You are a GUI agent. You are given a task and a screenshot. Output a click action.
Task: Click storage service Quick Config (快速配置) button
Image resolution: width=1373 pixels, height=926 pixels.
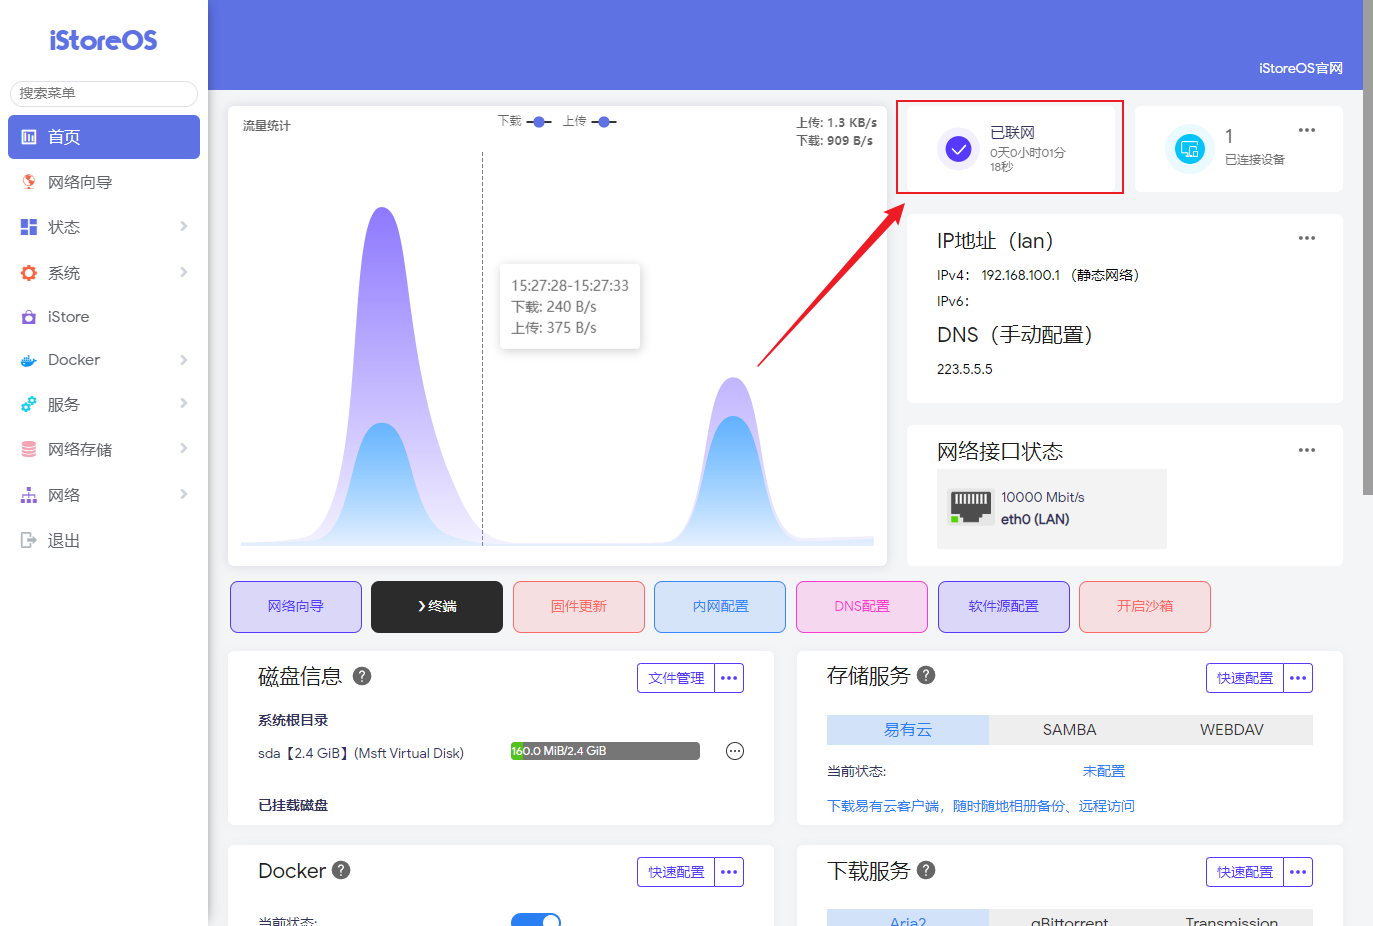[x=1245, y=678]
